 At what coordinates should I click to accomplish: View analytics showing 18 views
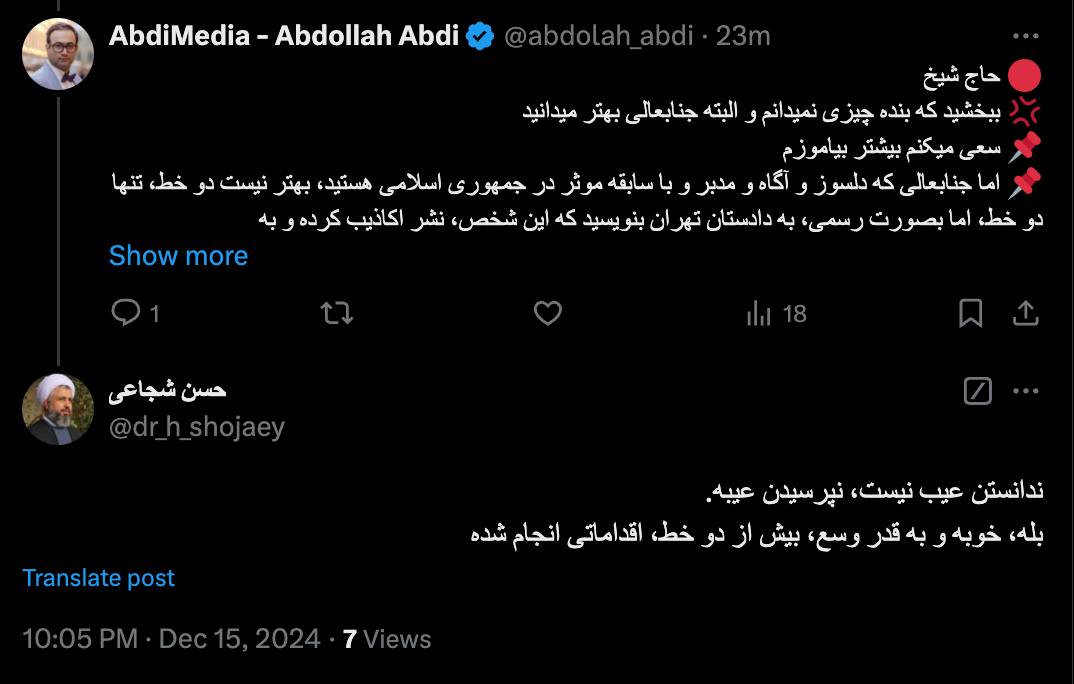pyautogui.click(x=777, y=314)
